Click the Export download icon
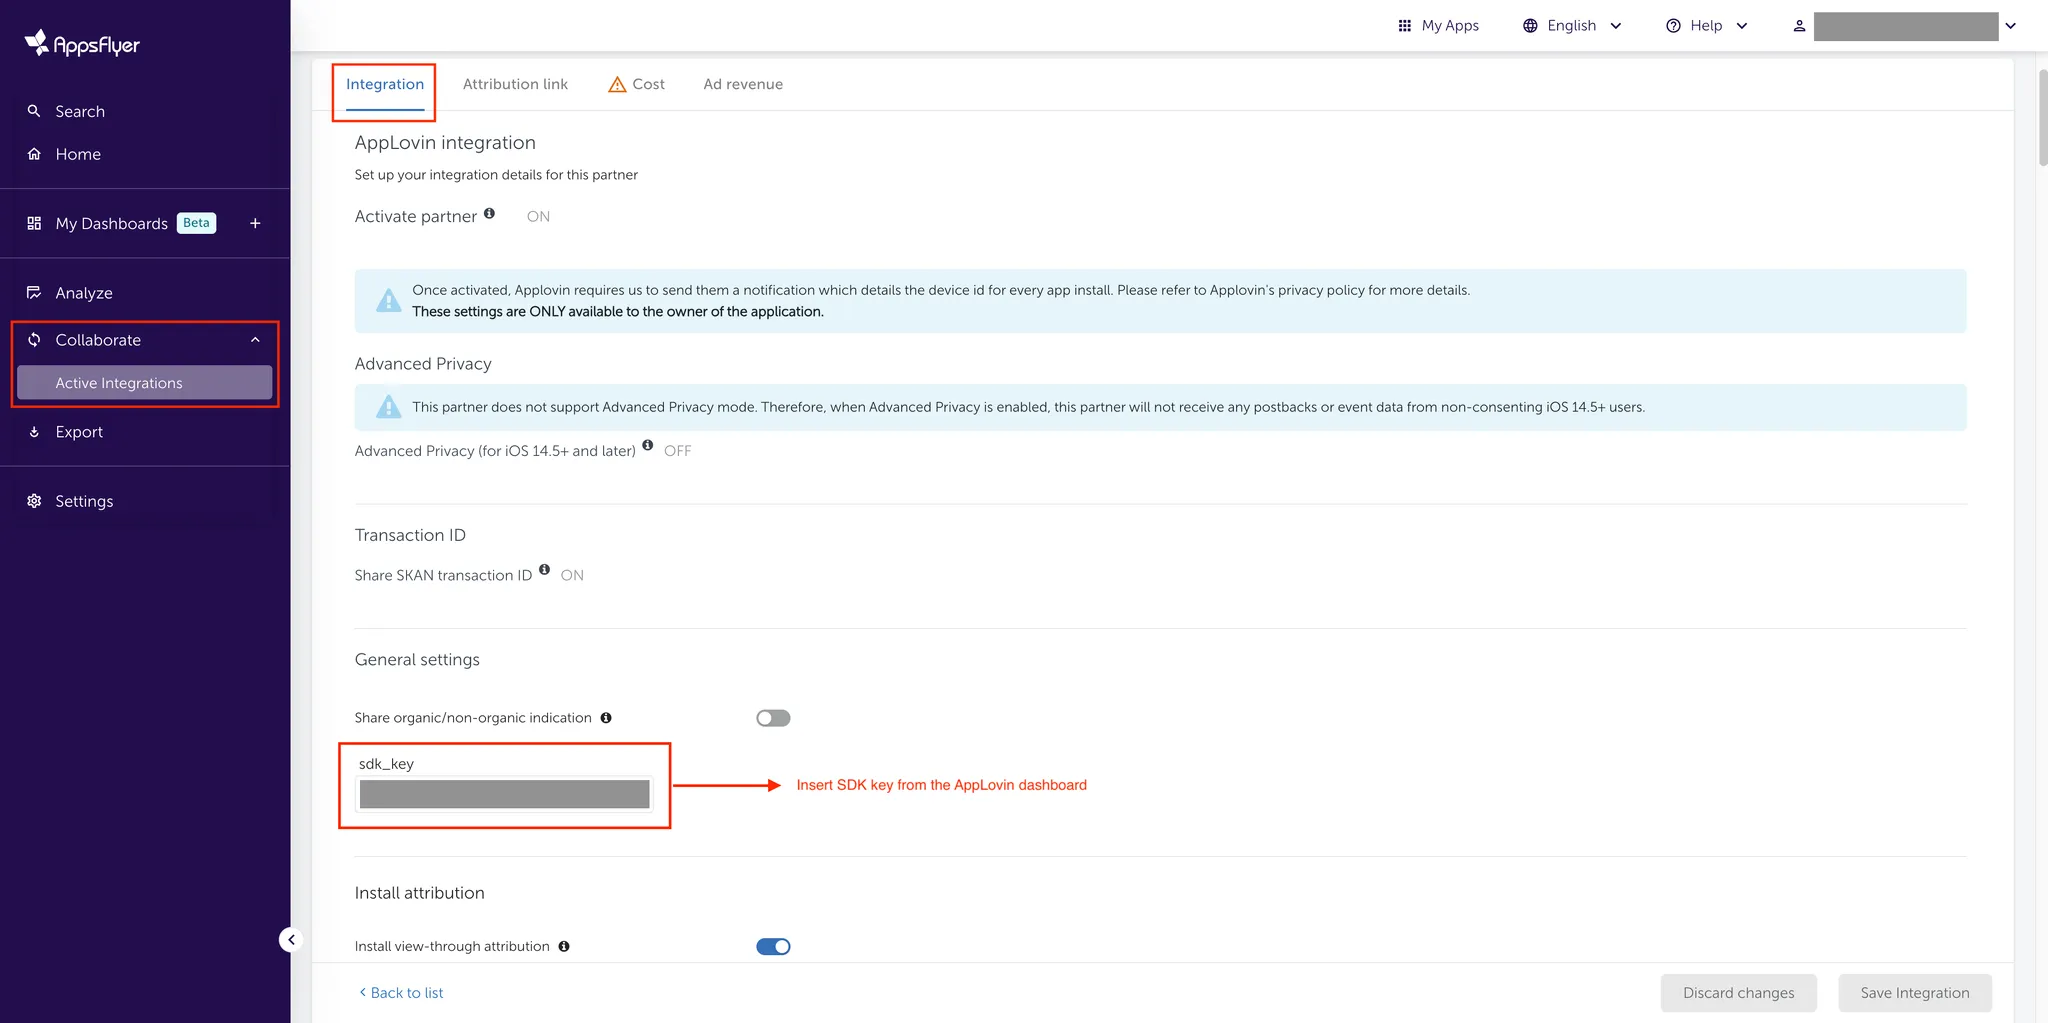The image size is (2048, 1023). (34, 432)
